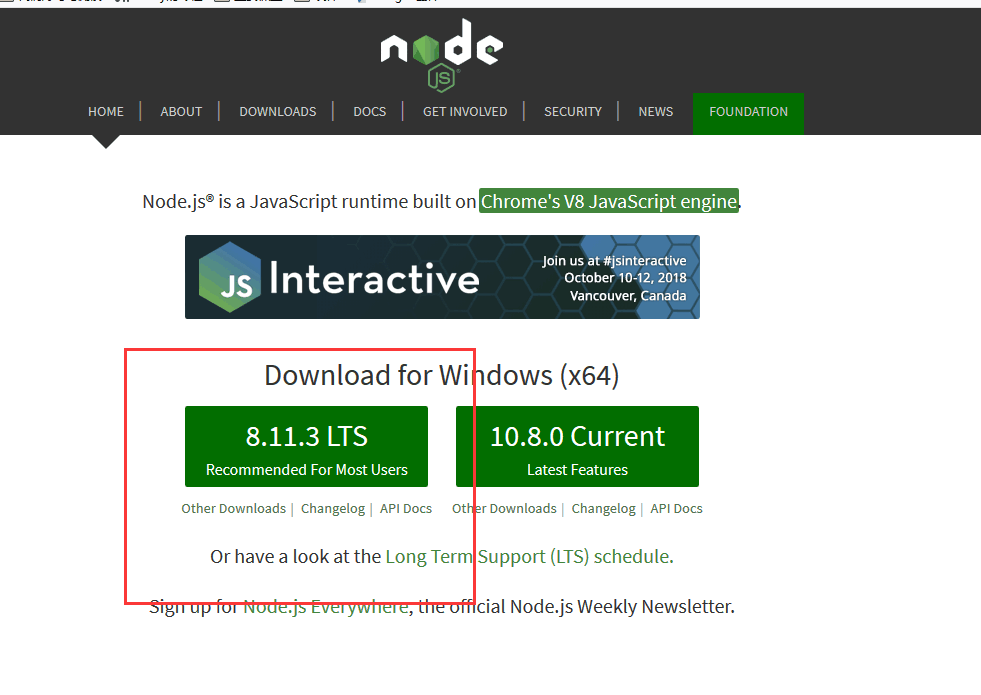Open Other Downloads under 10.8.0 Current

click(x=504, y=509)
